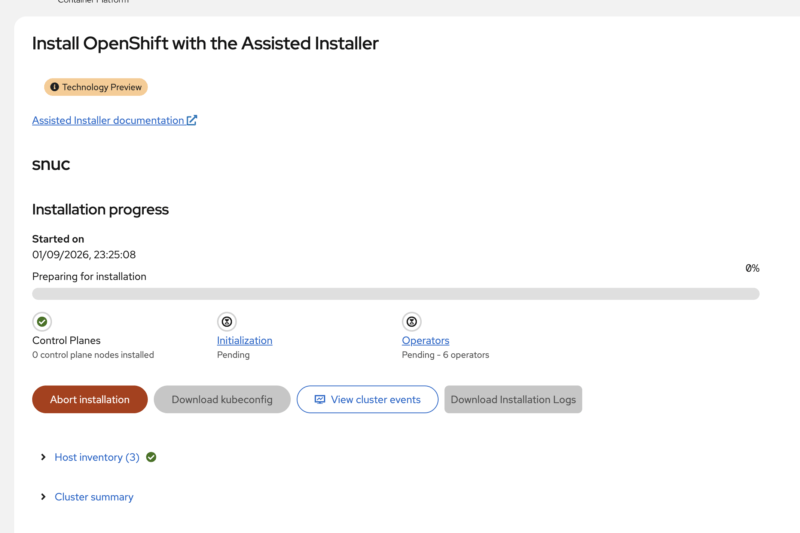Expand Host inventory chevron

43,457
